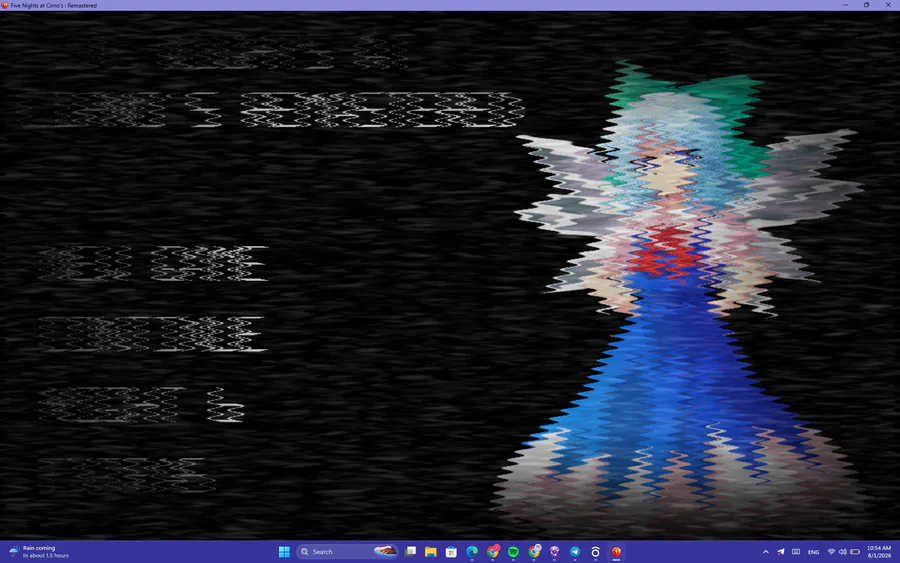
Task: Open Chrome icon with the profile badge
Action: click(534, 552)
